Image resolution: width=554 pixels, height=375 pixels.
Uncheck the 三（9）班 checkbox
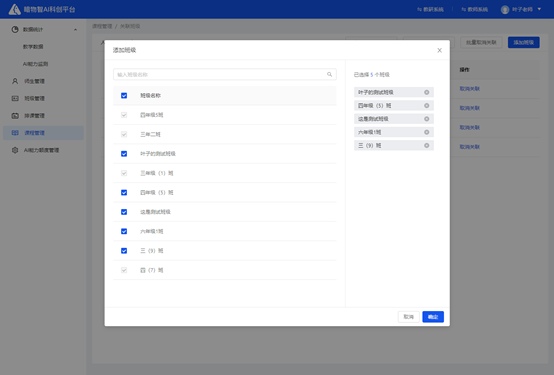[x=124, y=251]
